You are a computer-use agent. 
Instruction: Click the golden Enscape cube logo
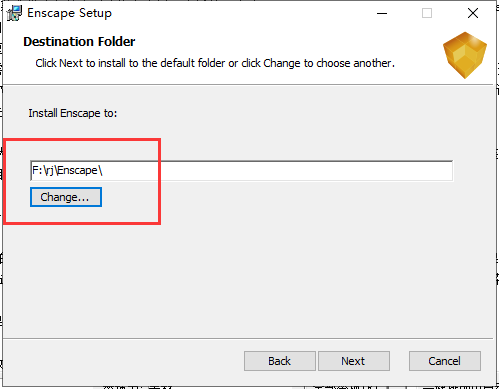point(465,55)
